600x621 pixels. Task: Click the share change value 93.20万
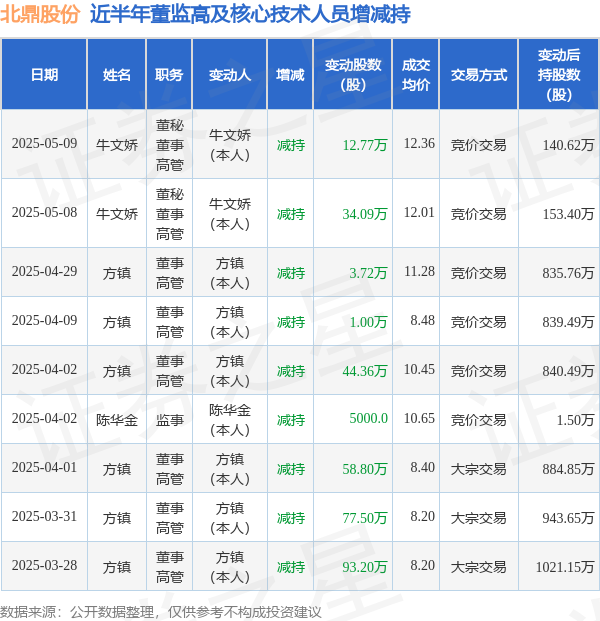(365, 567)
